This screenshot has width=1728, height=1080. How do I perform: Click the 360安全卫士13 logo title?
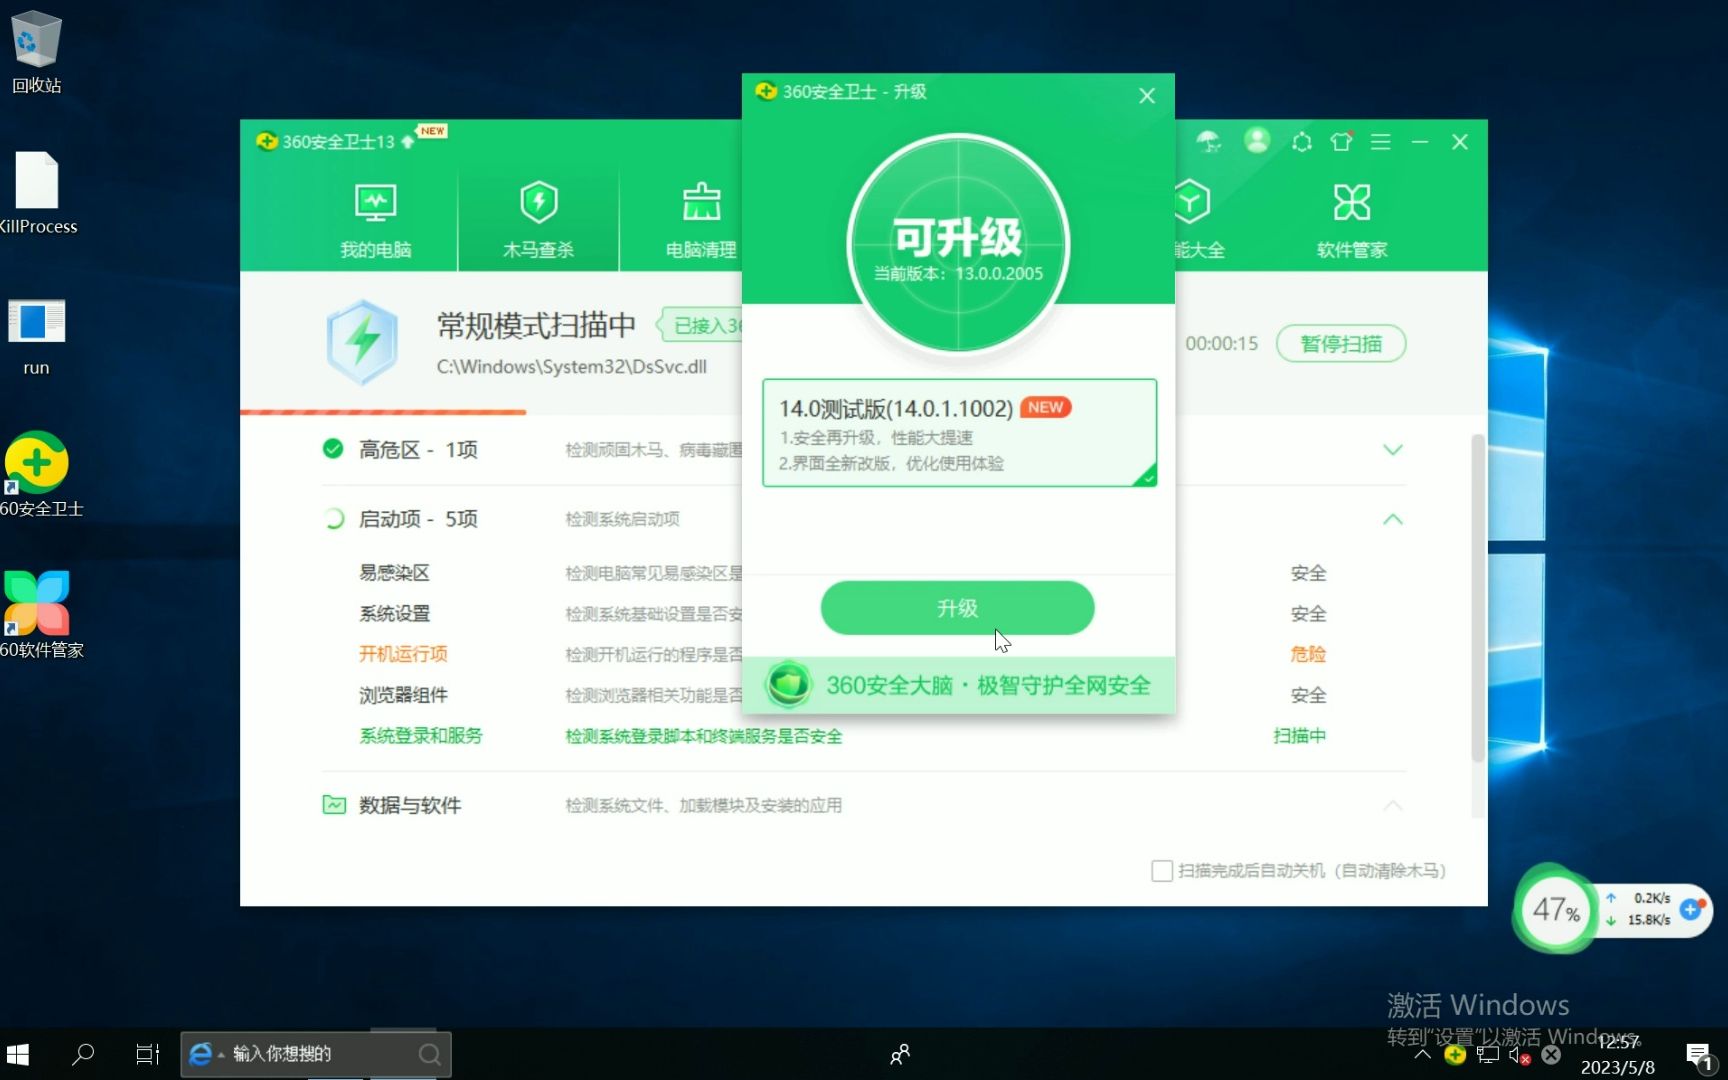326,142
